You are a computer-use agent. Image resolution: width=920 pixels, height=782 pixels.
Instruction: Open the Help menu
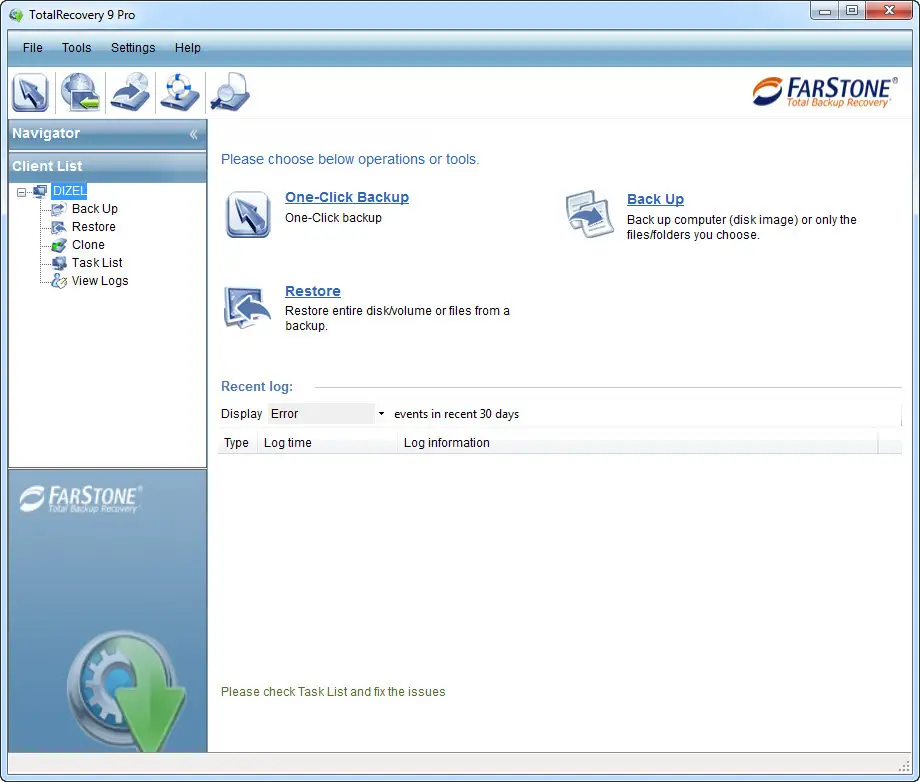(x=188, y=48)
